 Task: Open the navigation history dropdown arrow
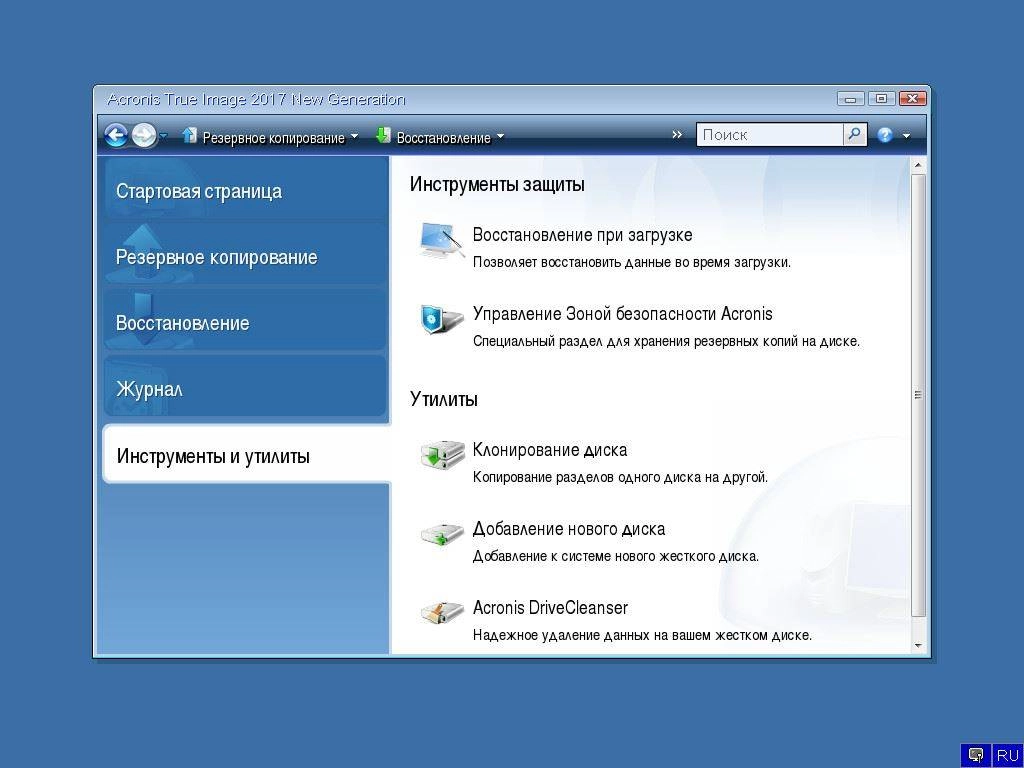click(x=163, y=136)
